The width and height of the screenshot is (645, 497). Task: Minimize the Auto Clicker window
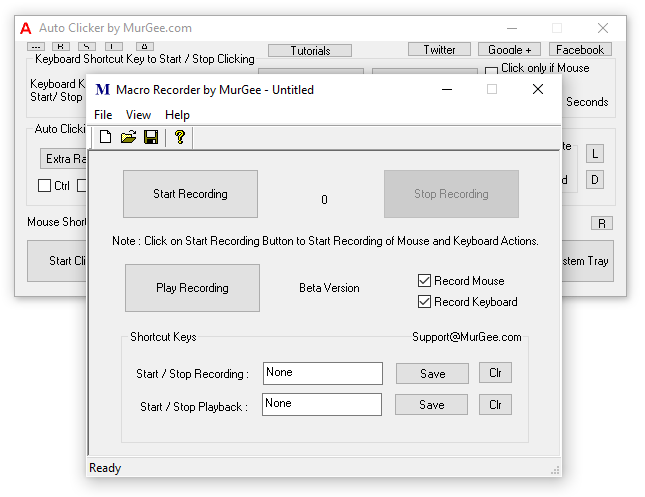[x=512, y=28]
